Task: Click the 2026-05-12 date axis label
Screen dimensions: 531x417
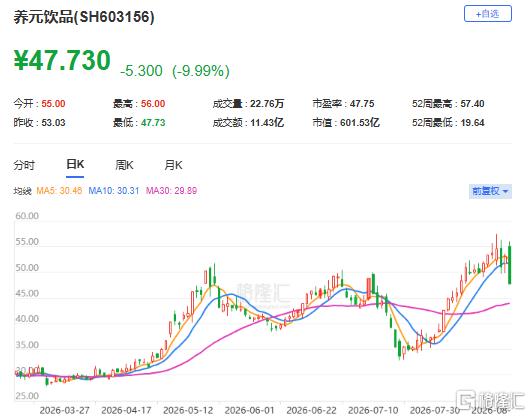Action: [188, 410]
